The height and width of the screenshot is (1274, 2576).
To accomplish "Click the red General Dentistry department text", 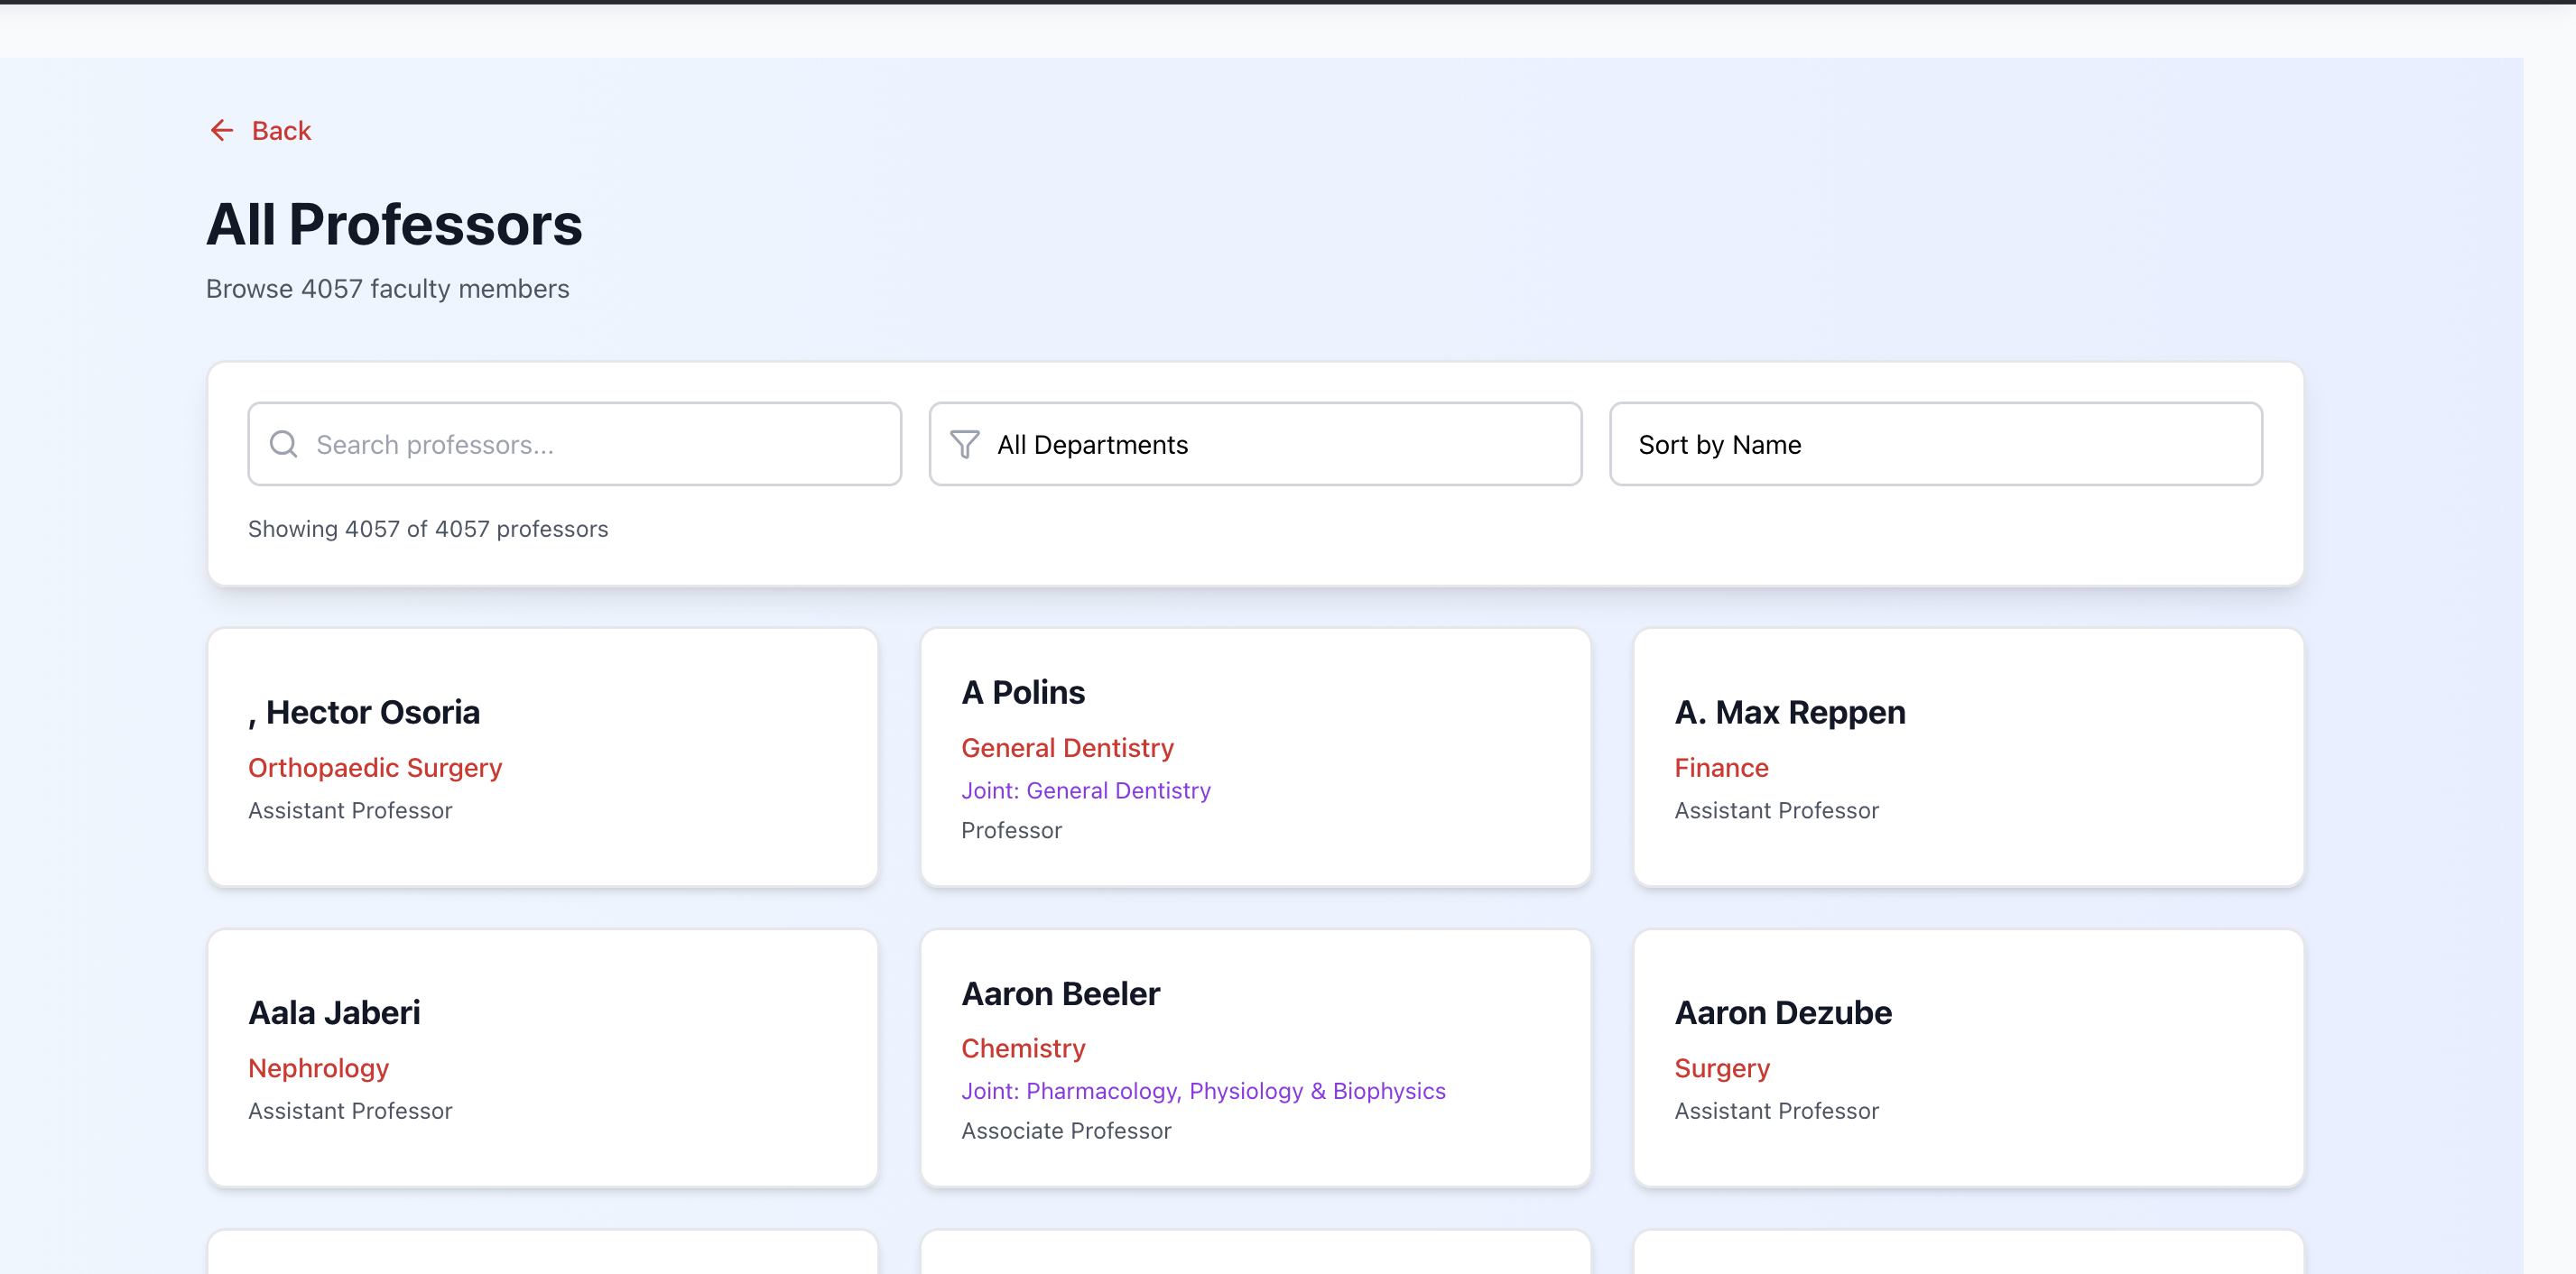I will (x=1067, y=748).
